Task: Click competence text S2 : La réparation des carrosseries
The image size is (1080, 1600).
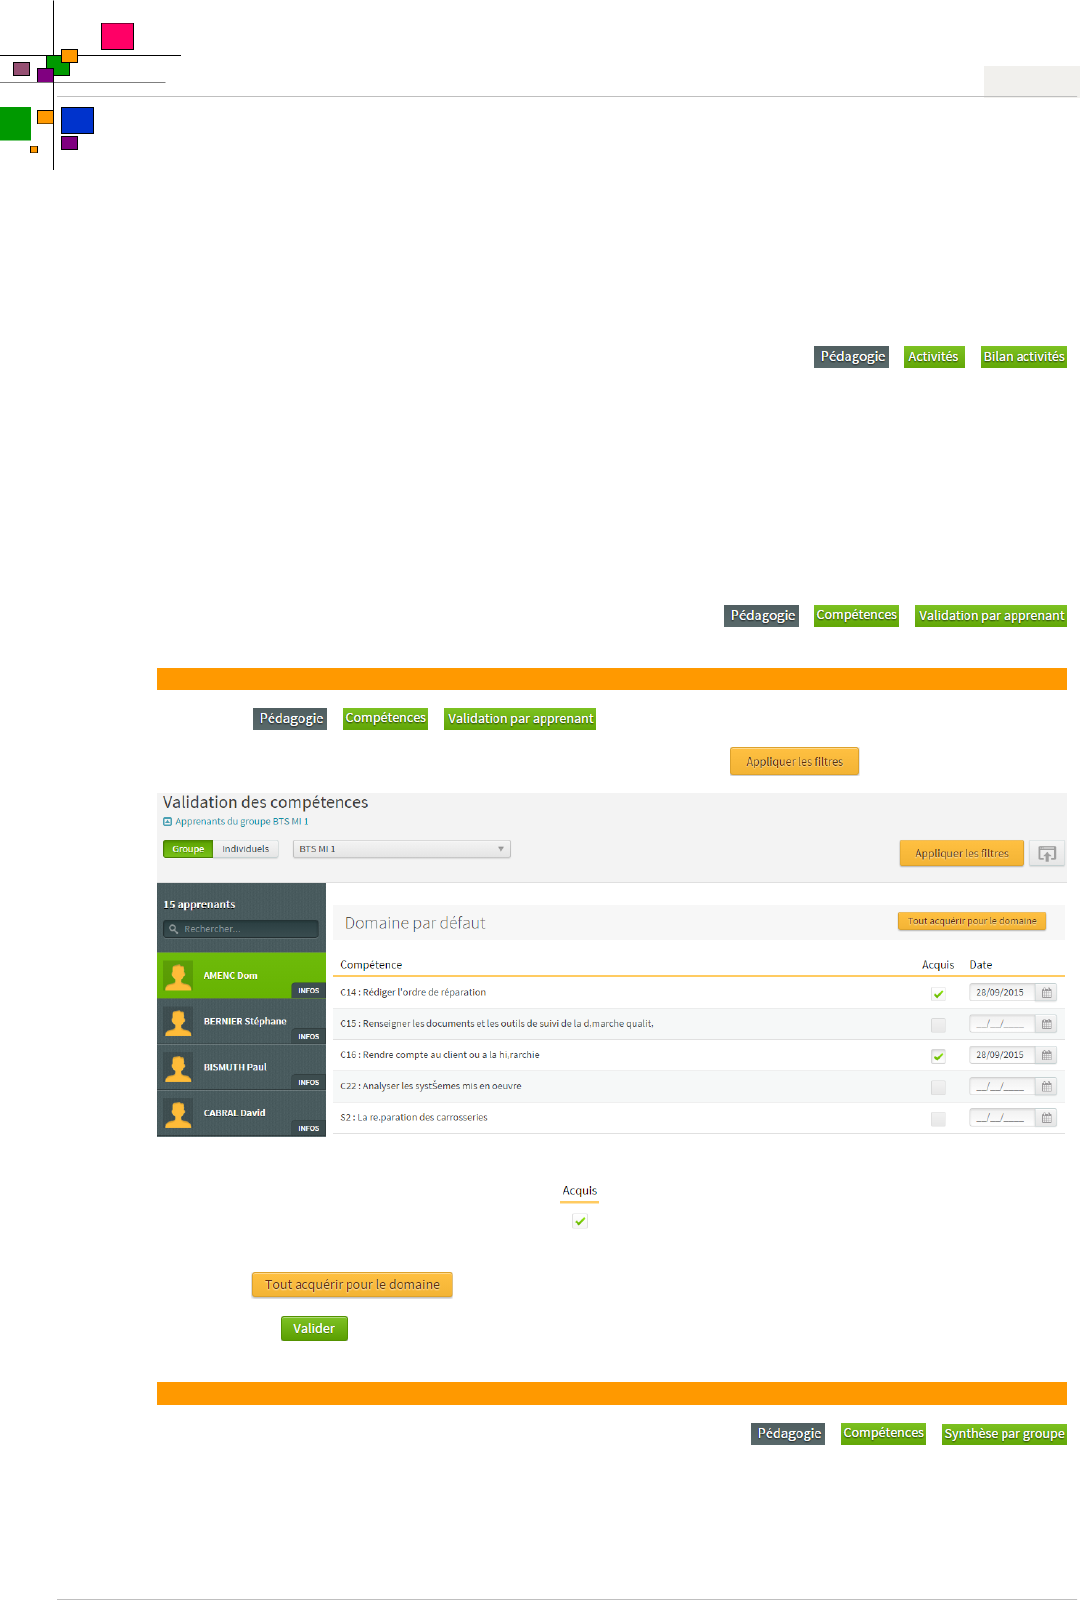Action: click(x=414, y=1118)
